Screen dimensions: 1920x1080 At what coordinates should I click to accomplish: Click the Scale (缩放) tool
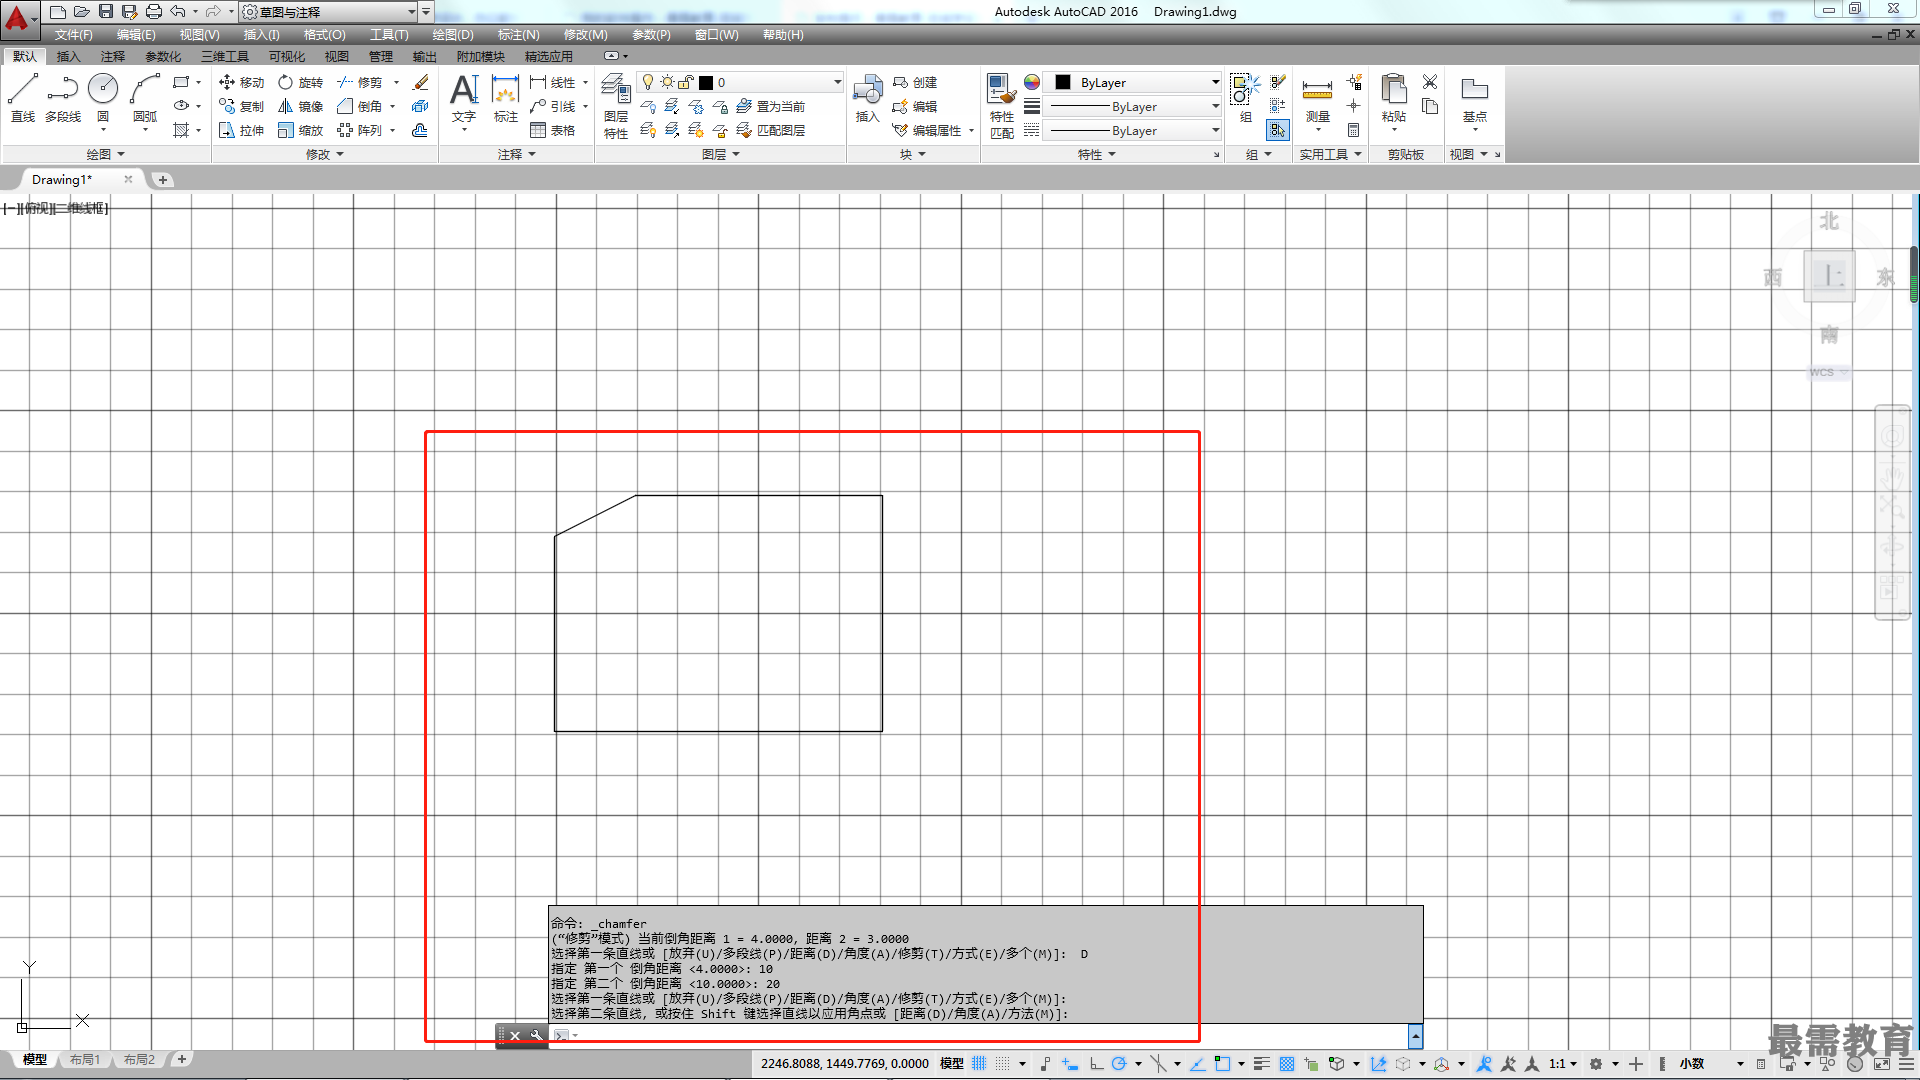click(300, 130)
